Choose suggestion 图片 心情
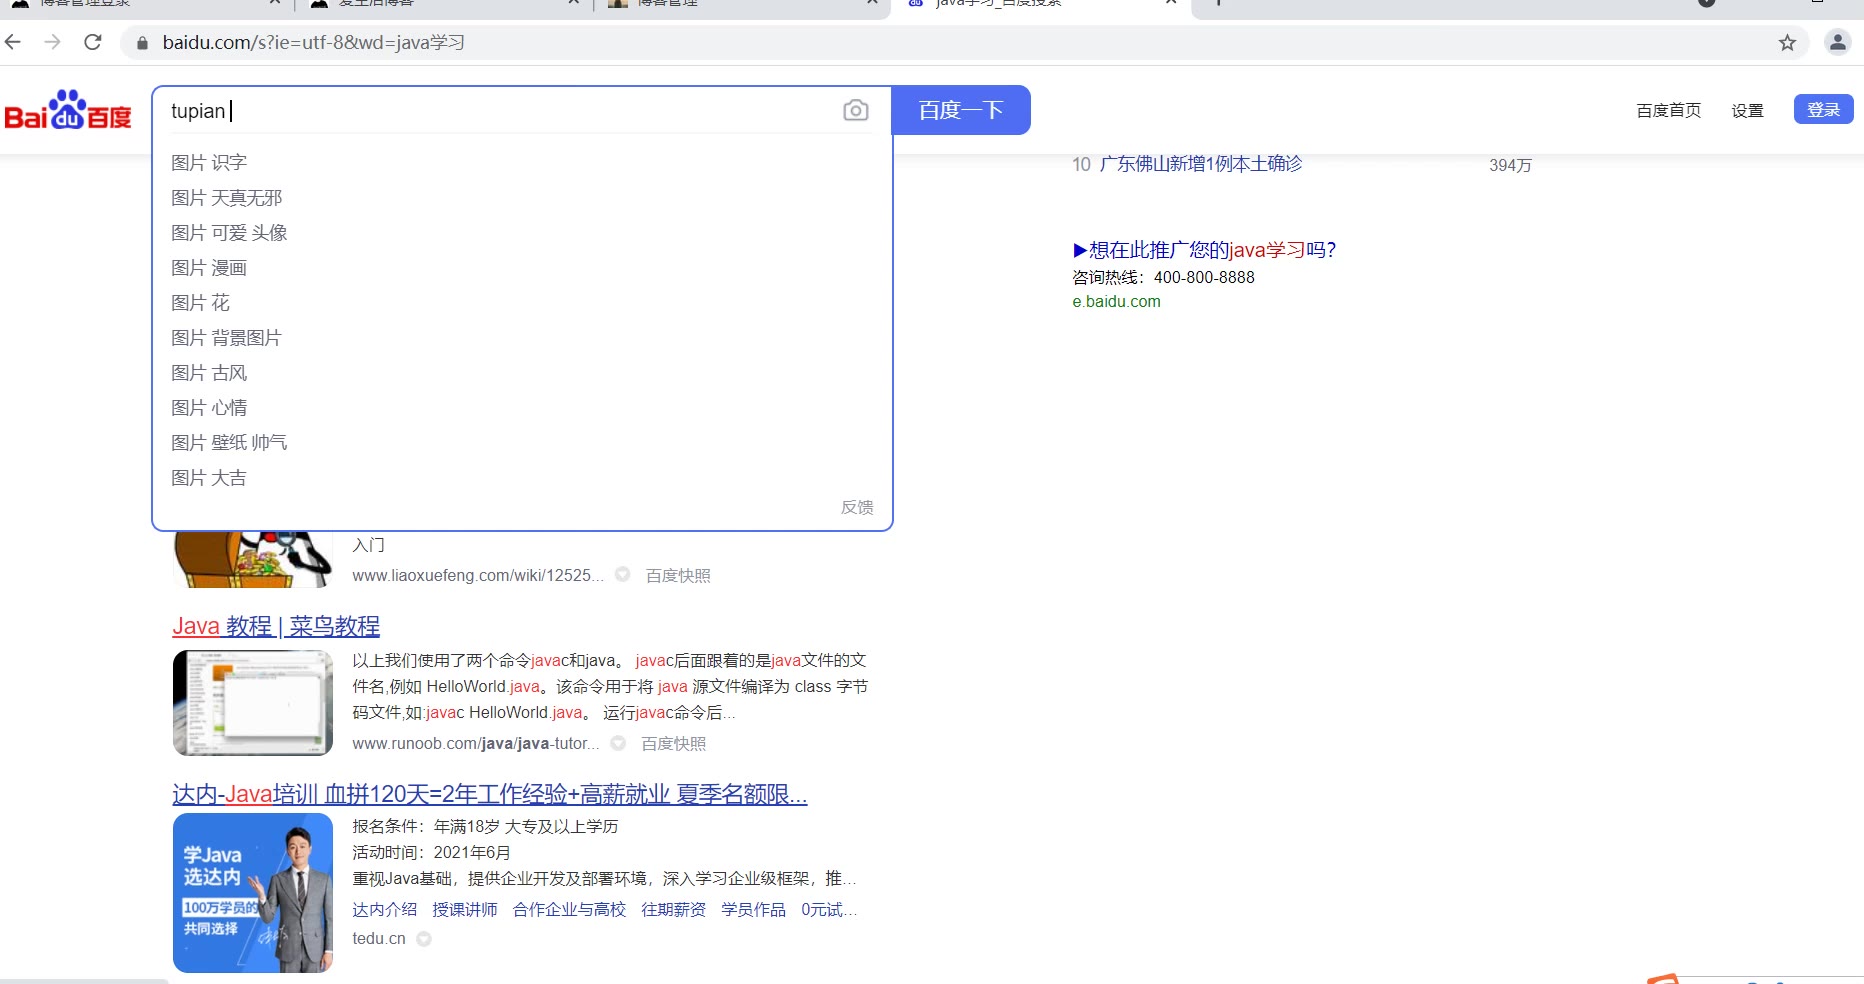This screenshot has height=984, width=1864. click(522, 407)
